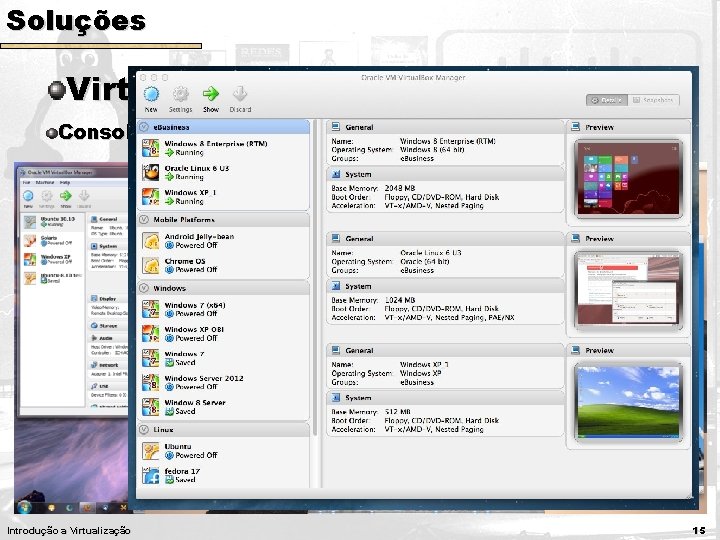Open Oracle Linux preview thumbnail
Viewport: 720px width, 540px height.
point(628,290)
